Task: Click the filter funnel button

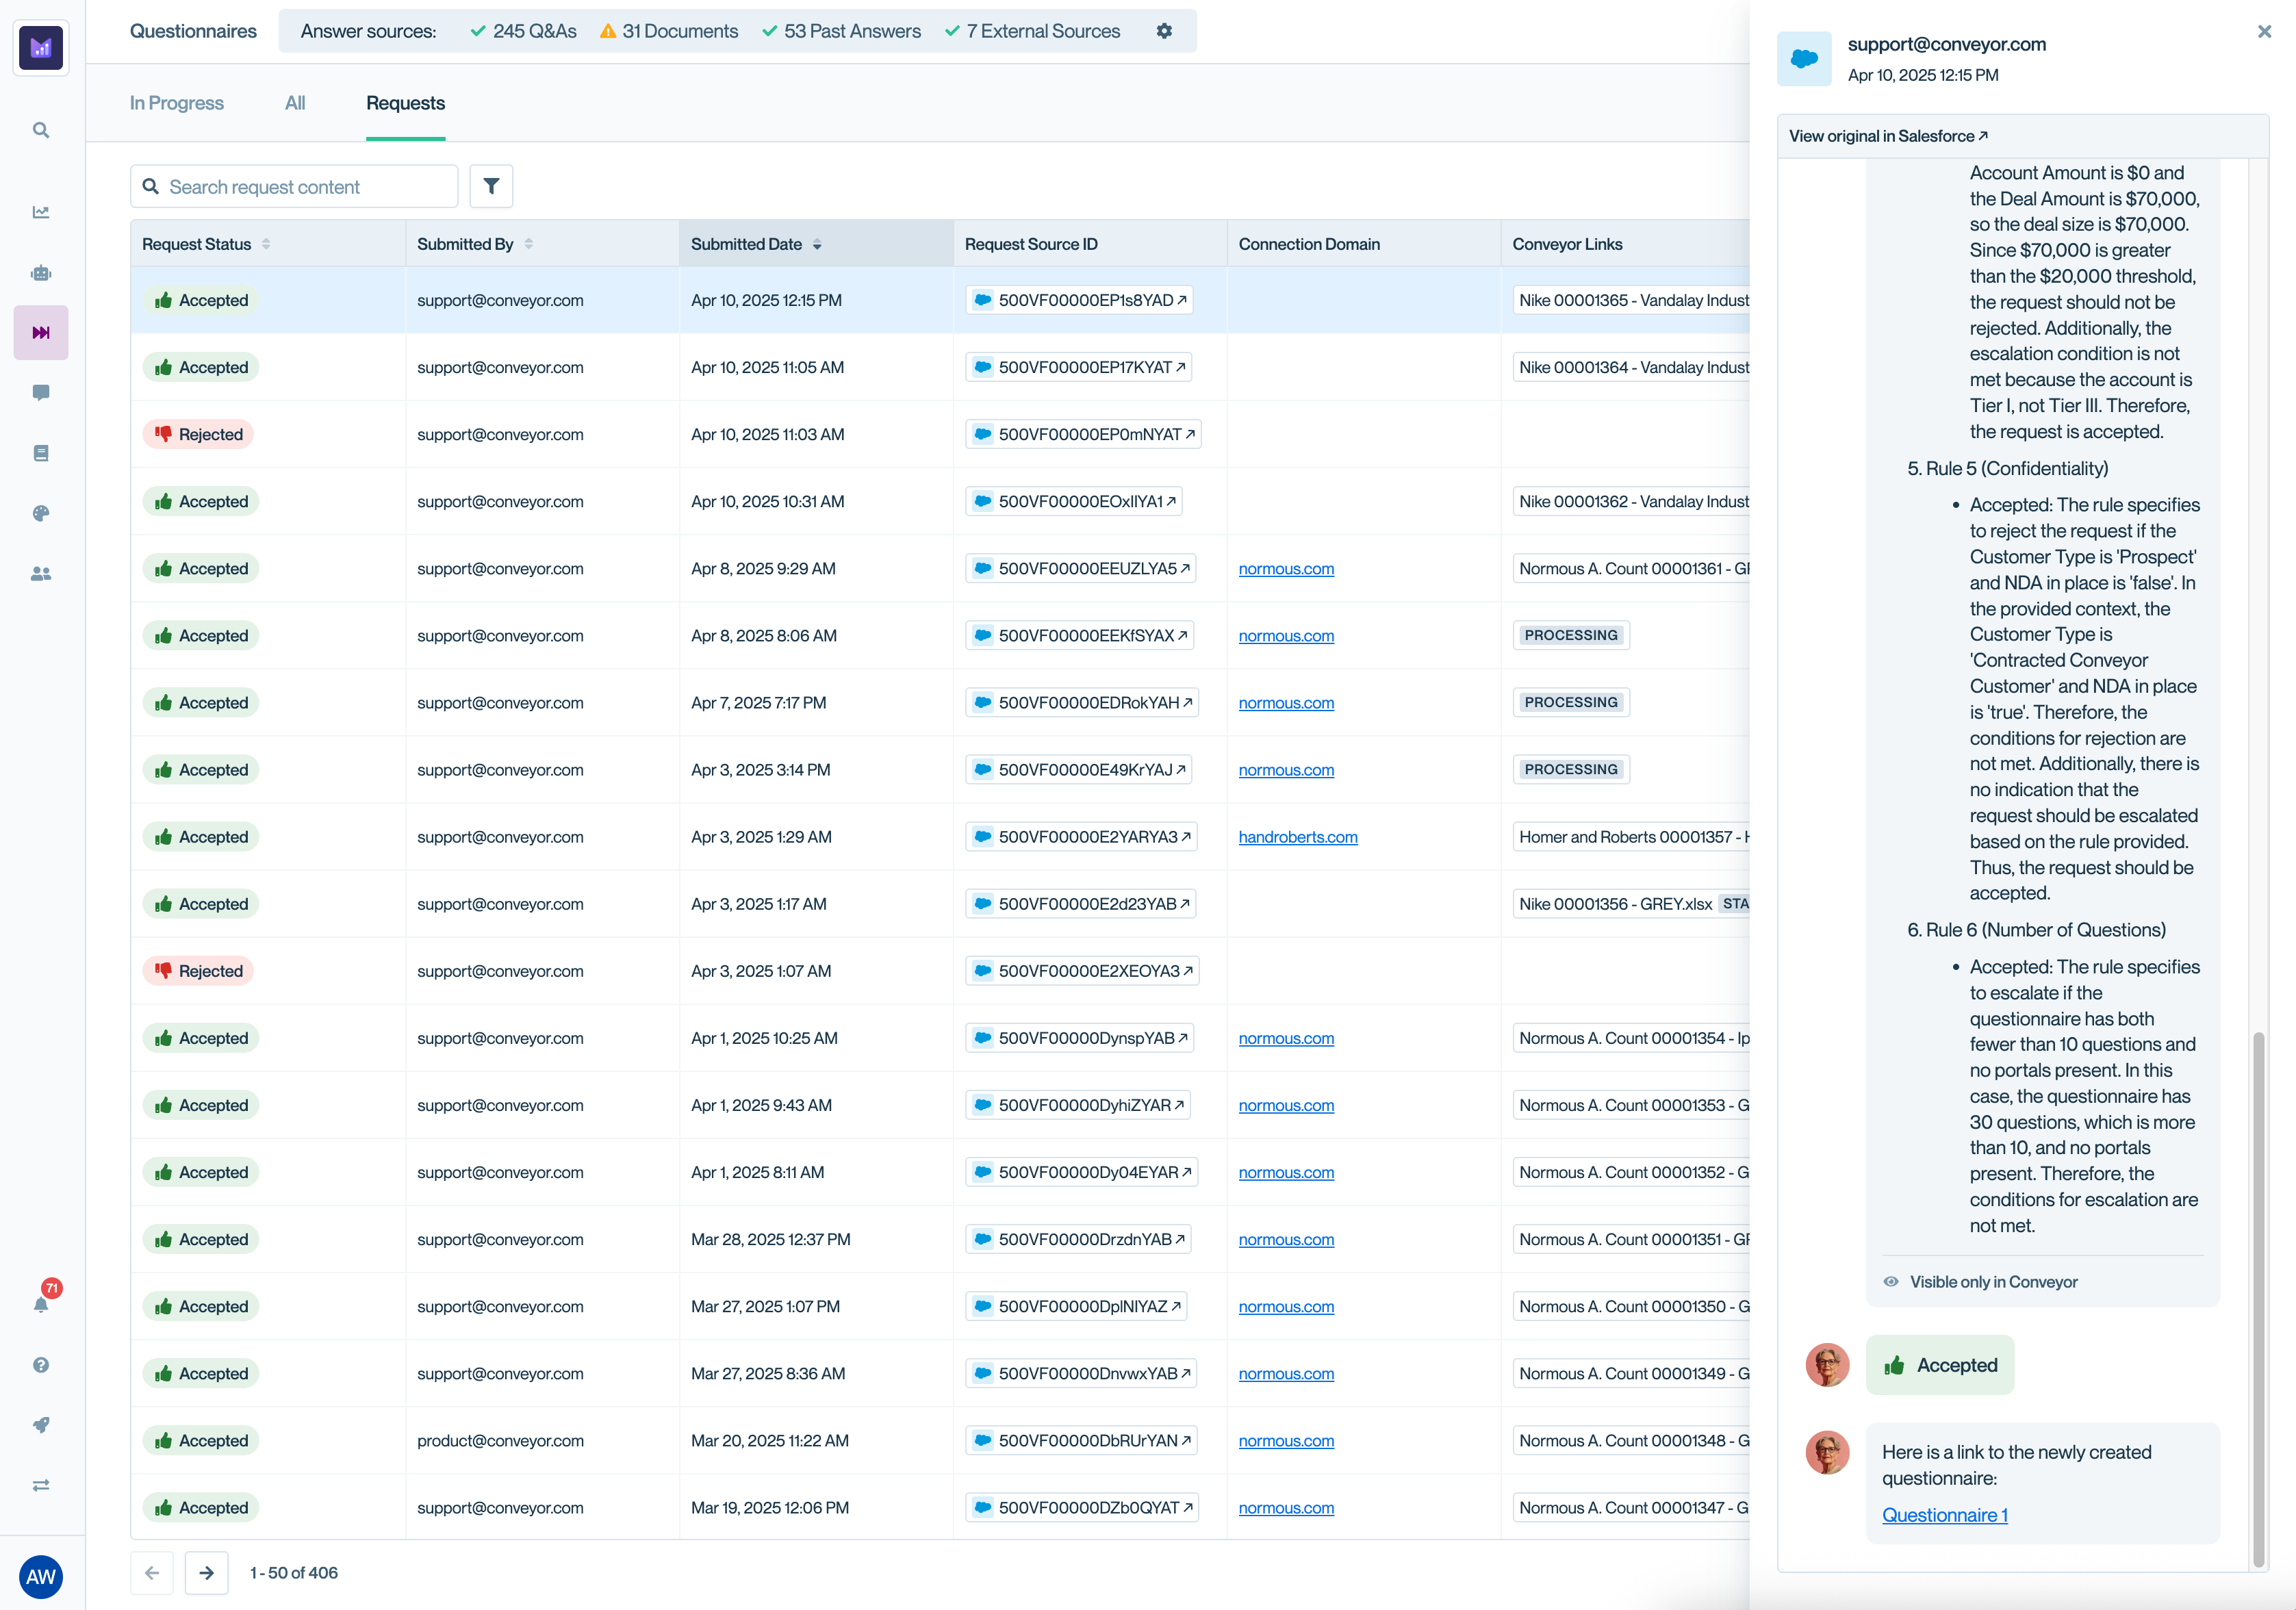Action: [491, 186]
